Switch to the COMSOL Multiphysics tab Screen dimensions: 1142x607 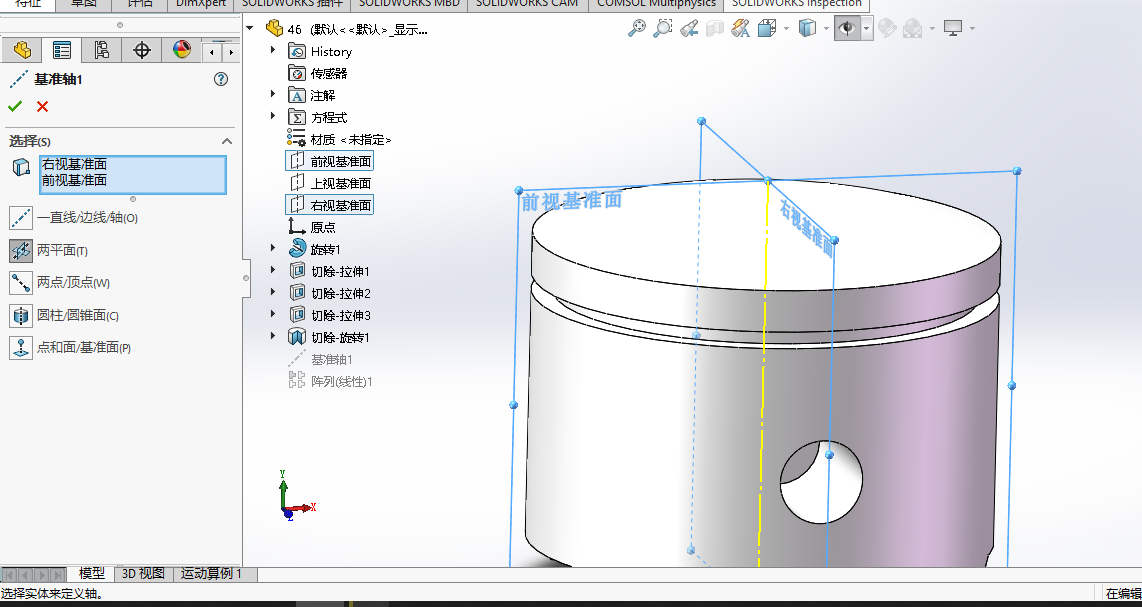[x=656, y=4]
